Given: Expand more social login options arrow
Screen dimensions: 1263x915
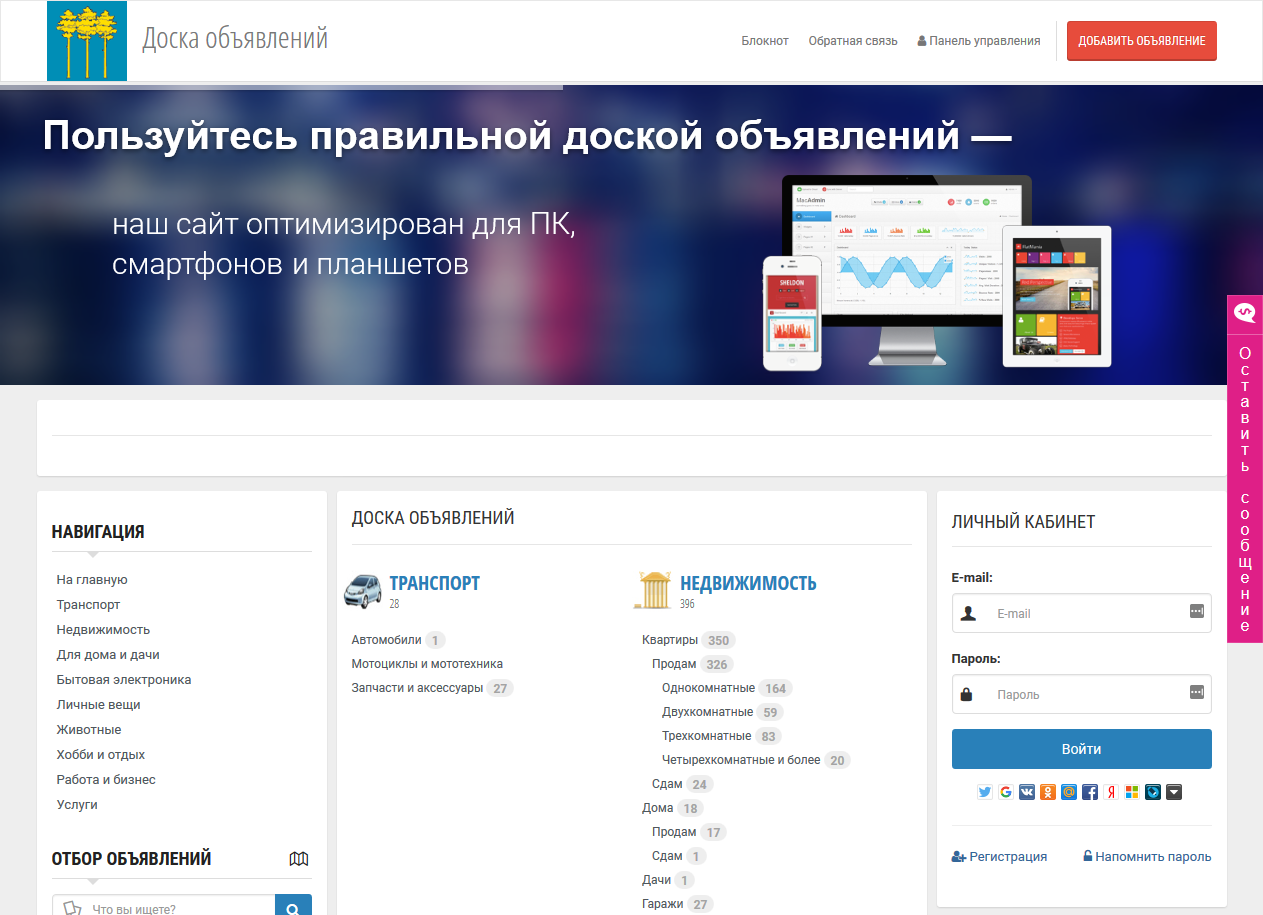Looking at the screenshot, I should [1174, 792].
